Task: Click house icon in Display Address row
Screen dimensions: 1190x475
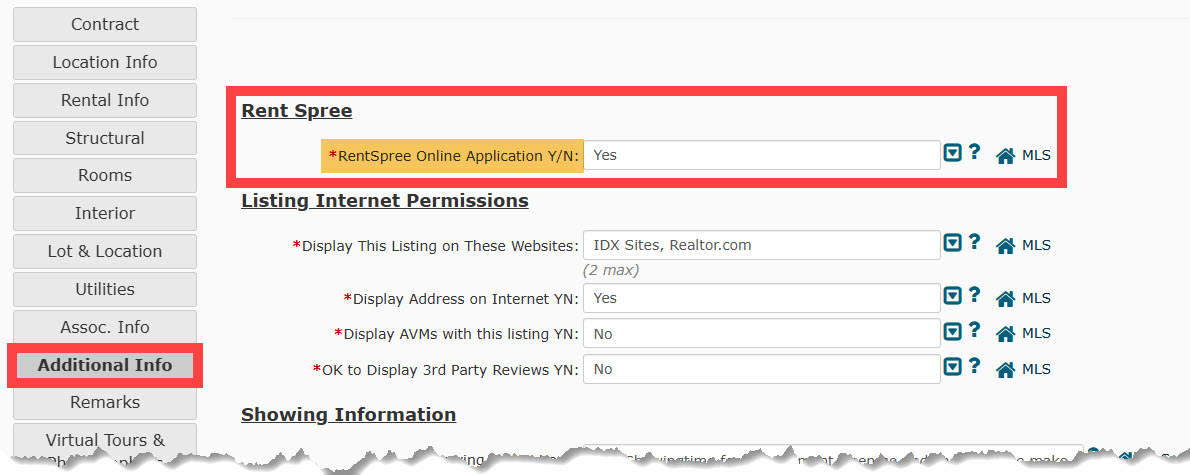Action: pyautogui.click(x=1005, y=299)
